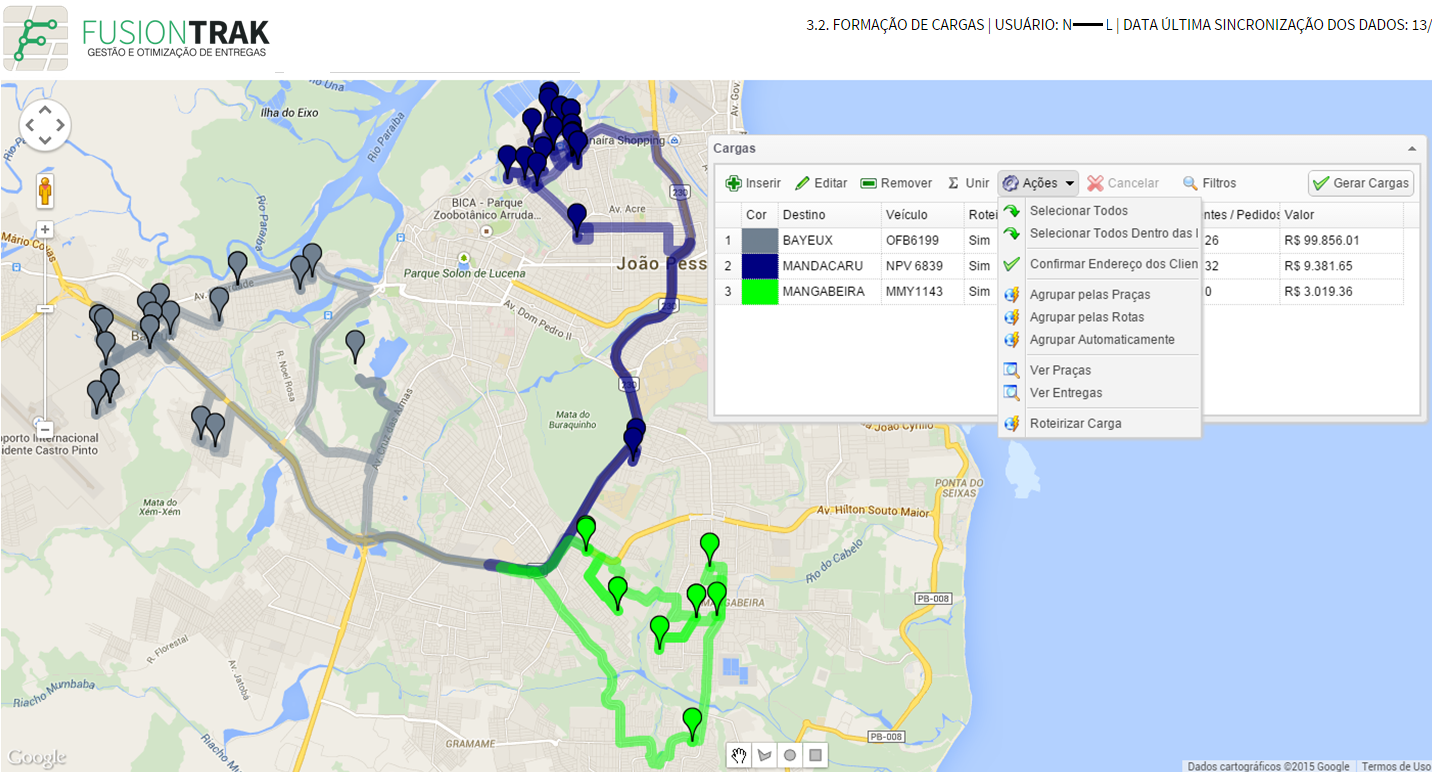Click the navy color swatch for MANDACARU
1432x775 pixels.
pyautogui.click(x=759, y=266)
